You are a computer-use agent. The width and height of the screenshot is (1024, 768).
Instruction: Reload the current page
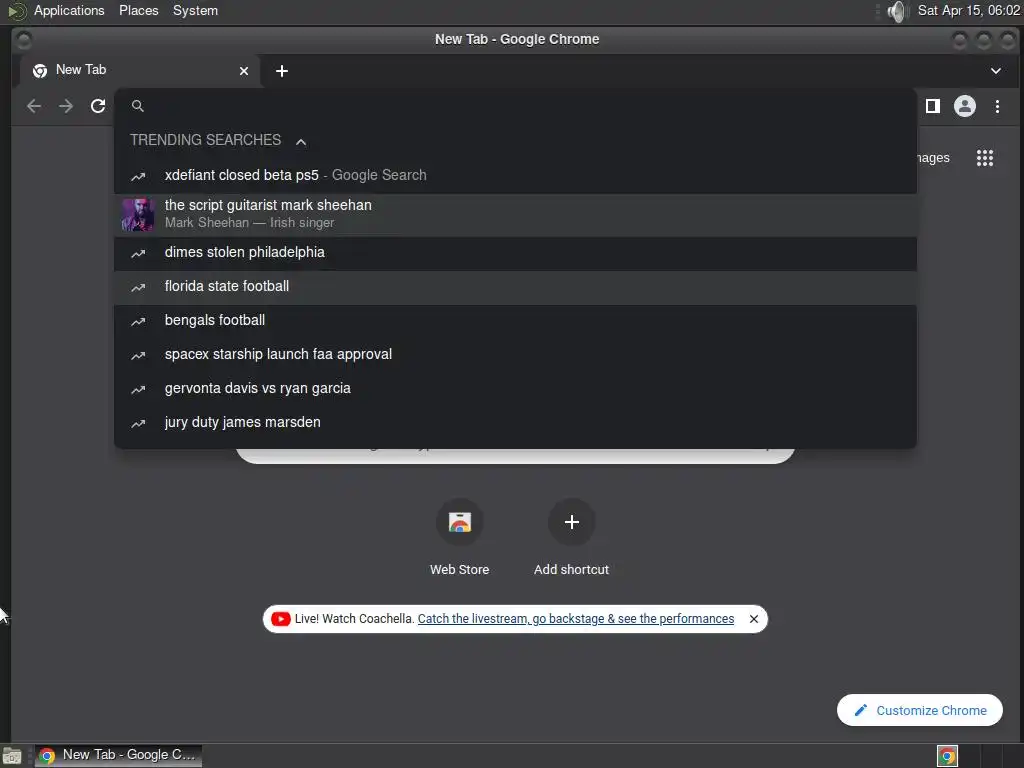[98, 106]
